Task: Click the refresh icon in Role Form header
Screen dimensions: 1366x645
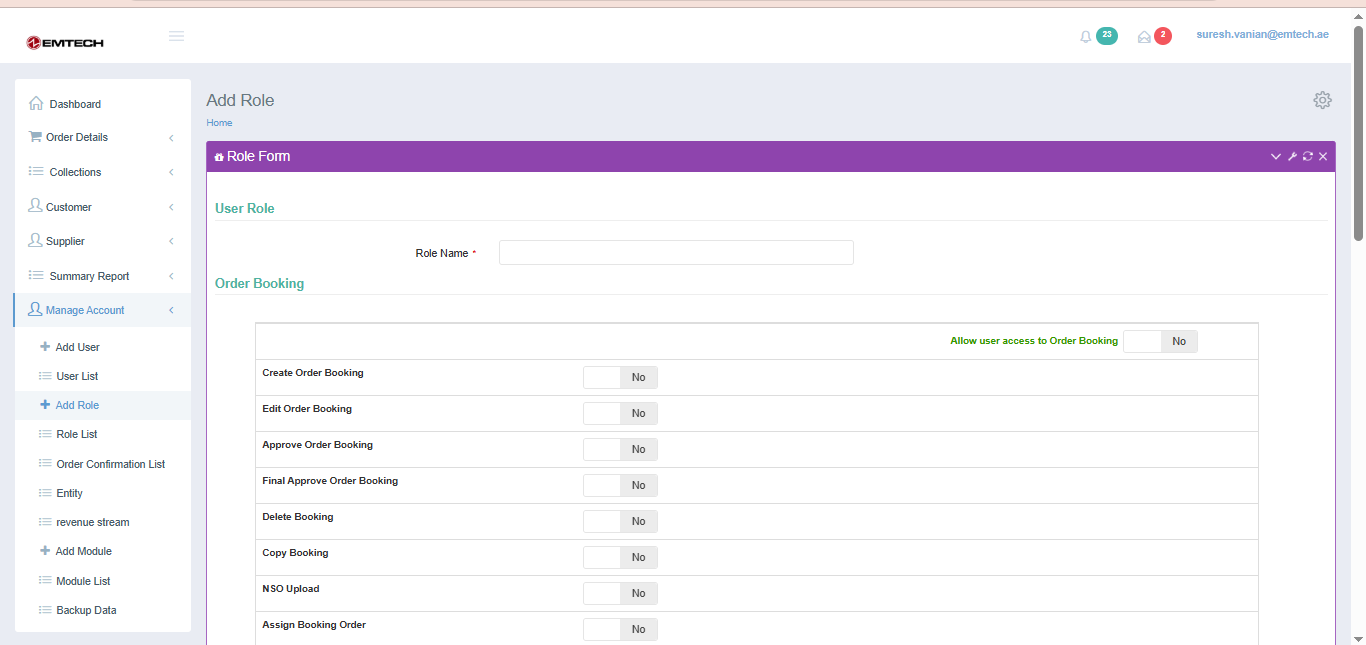Action: coord(1307,157)
